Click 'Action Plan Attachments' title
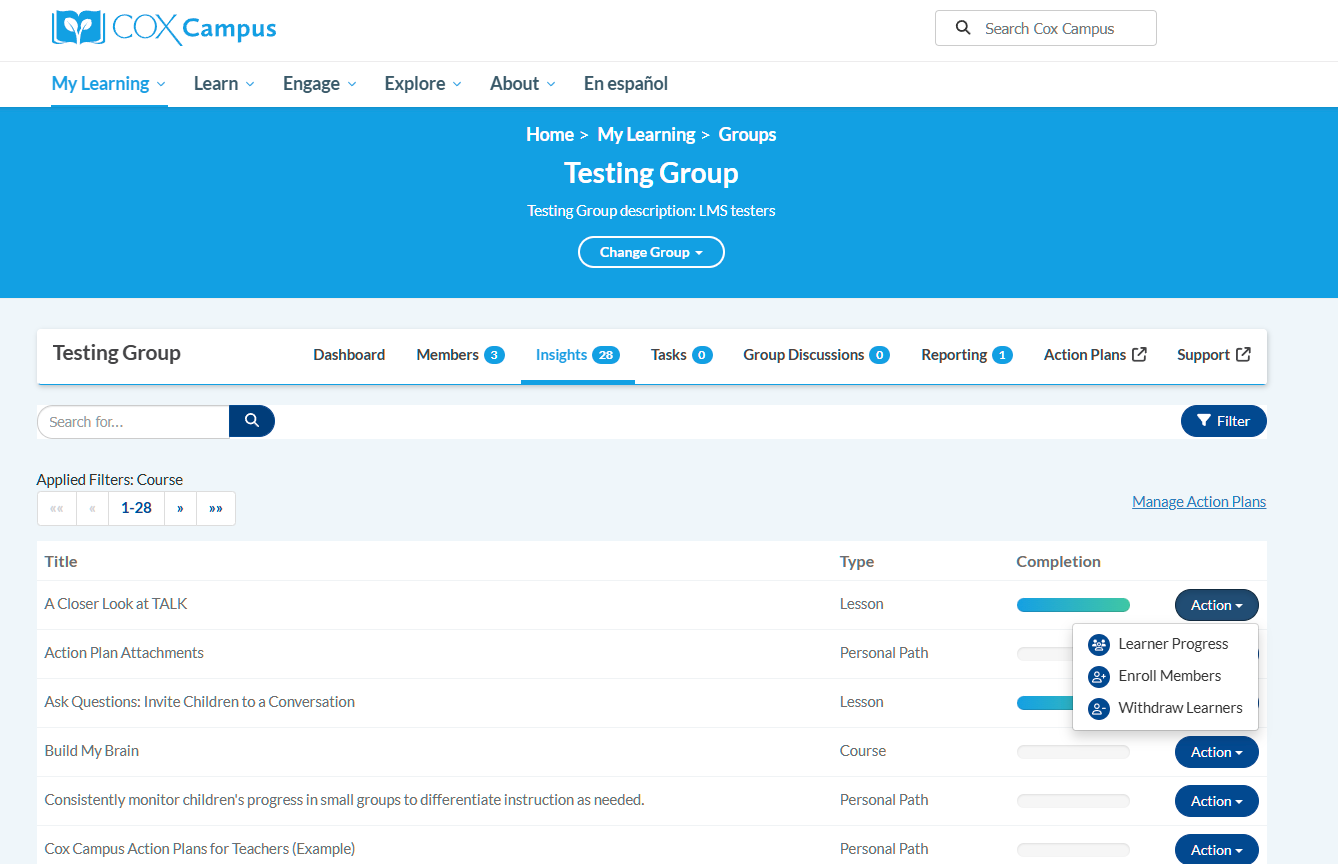The height and width of the screenshot is (864, 1338). (124, 653)
